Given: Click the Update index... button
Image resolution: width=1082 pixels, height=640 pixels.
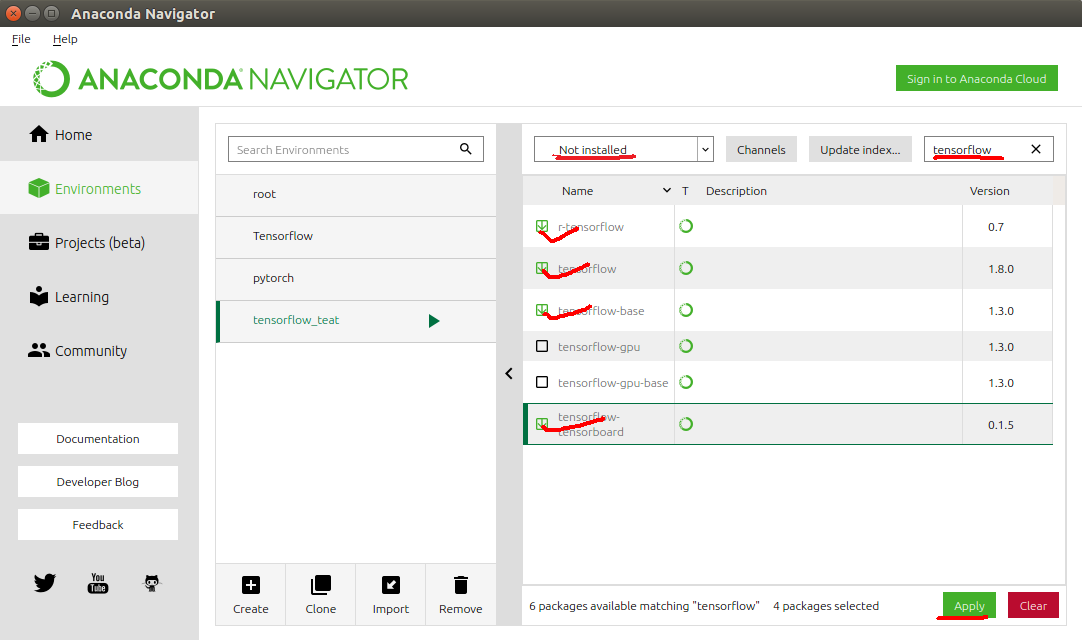Looking at the screenshot, I should click(x=860, y=149).
